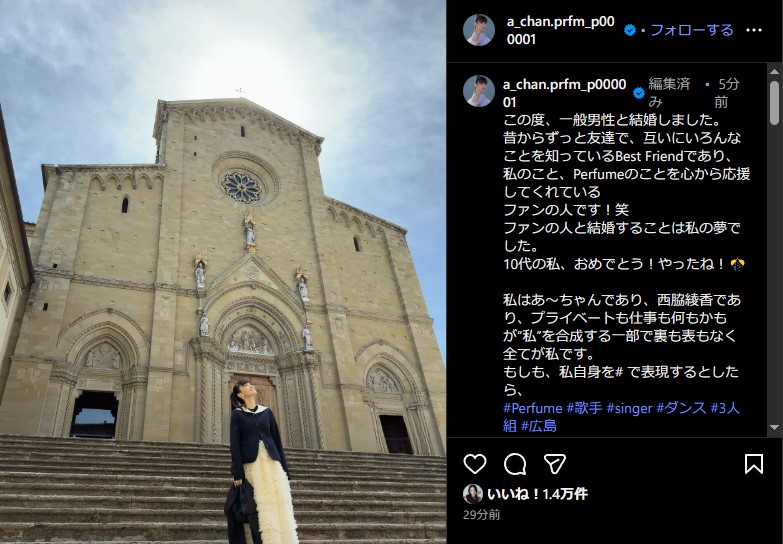Image resolution: width=783 pixels, height=544 pixels.
Task: Click scrollbar up arrow in caption panel
Action: 774,72
